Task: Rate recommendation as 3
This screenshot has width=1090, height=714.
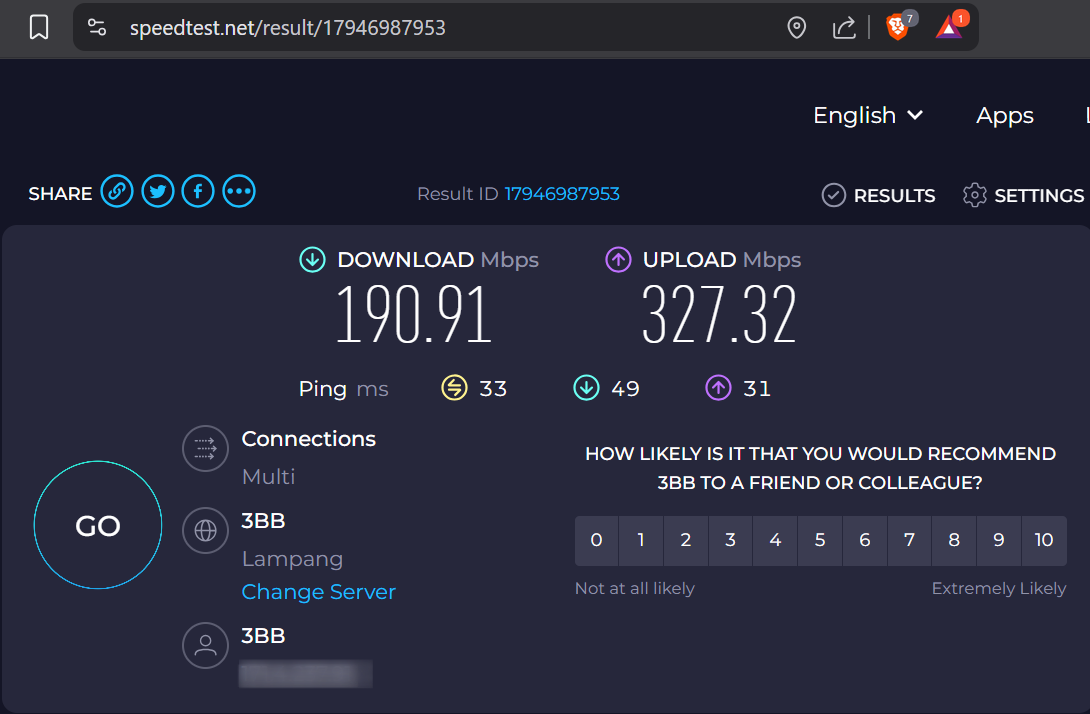Action: point(731,540)
